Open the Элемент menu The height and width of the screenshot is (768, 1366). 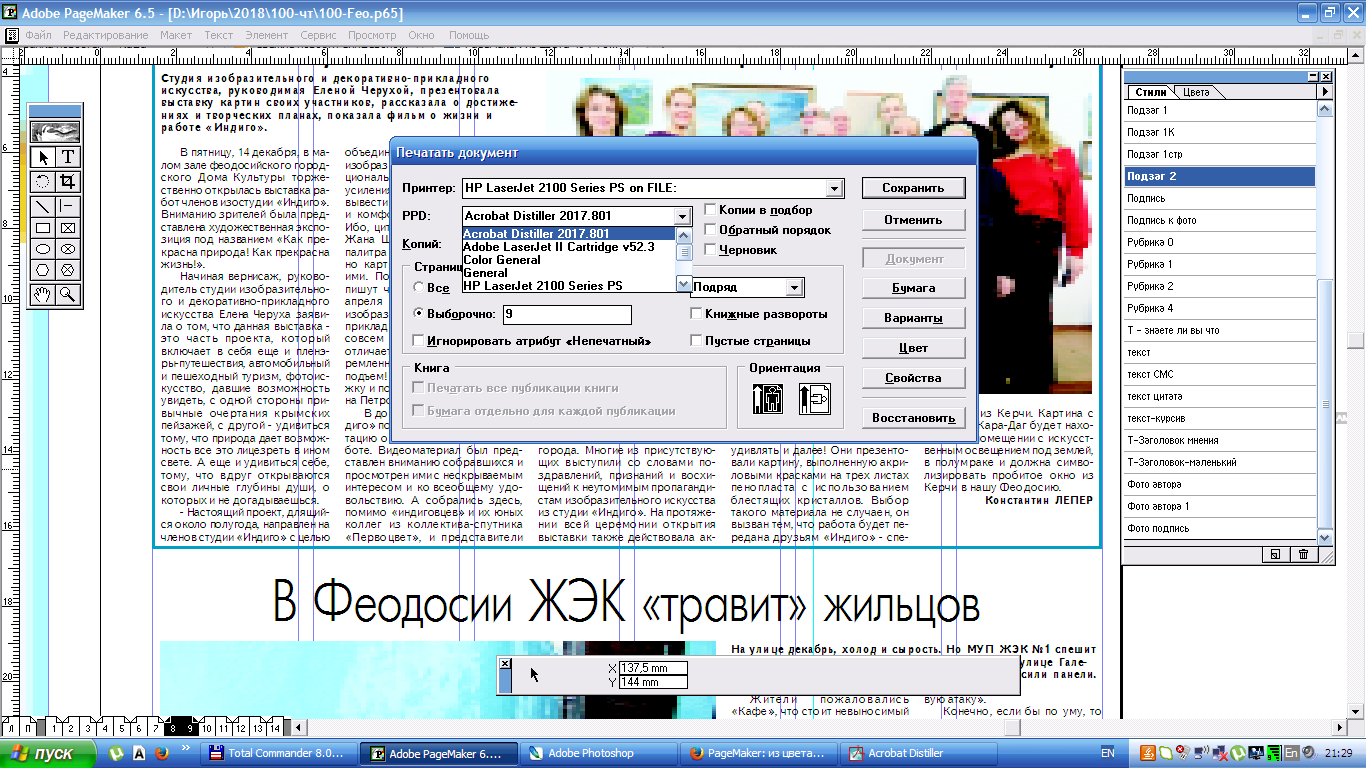266,35
